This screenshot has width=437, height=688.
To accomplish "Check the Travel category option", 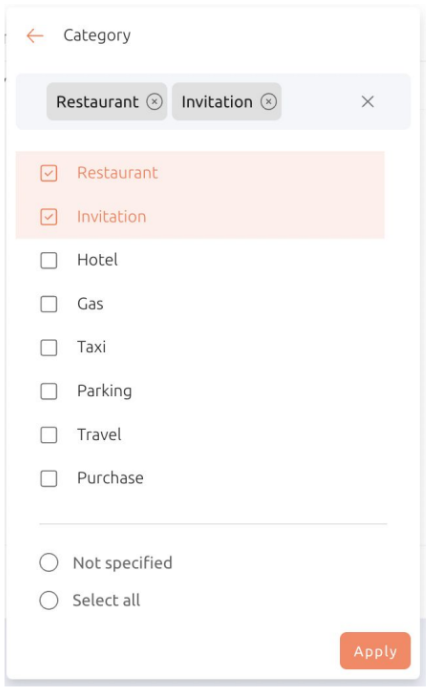I will [49, 435].
